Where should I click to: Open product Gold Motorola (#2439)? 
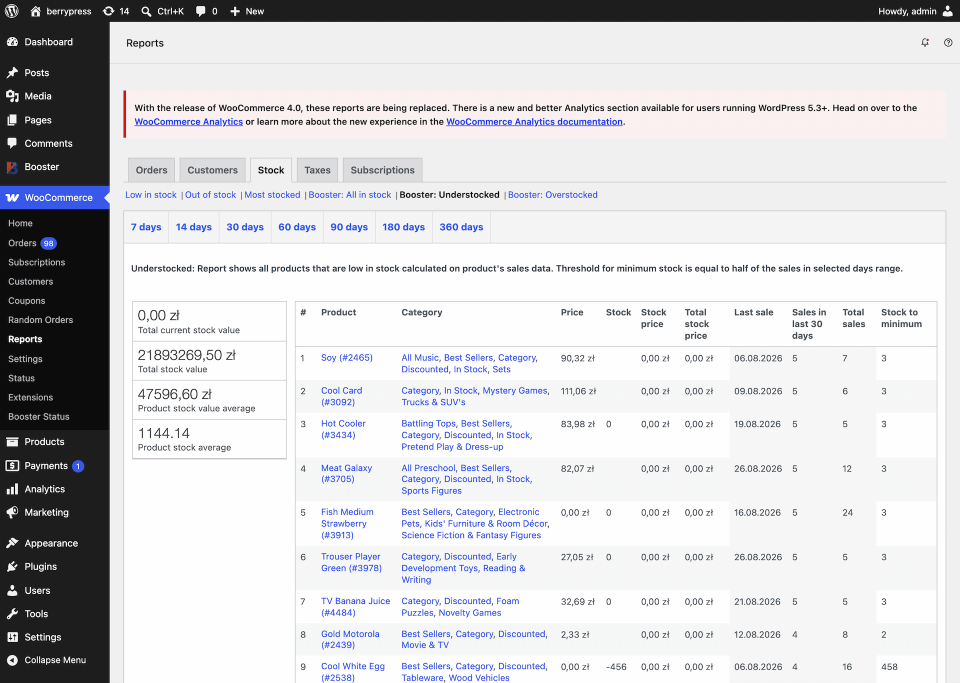(x=350, y=640)
